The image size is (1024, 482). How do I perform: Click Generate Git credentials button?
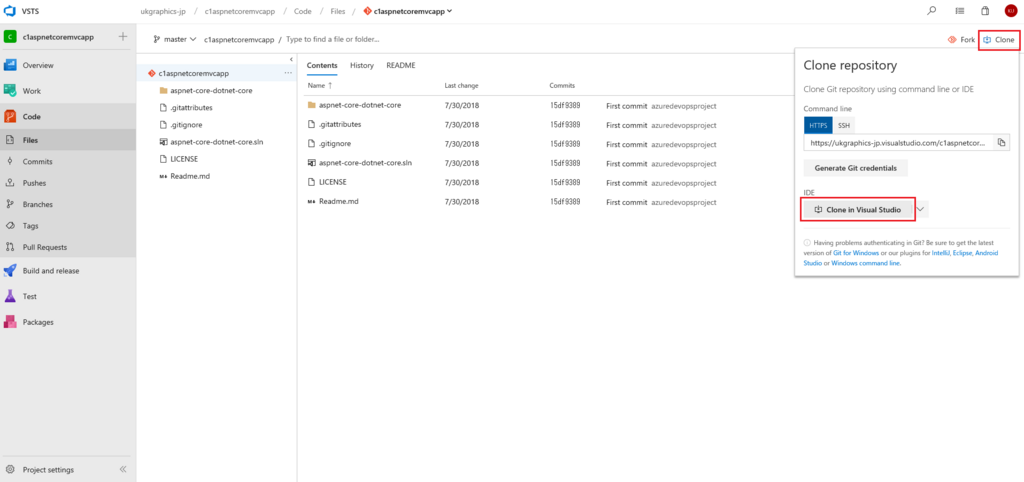tap(856, 168)
